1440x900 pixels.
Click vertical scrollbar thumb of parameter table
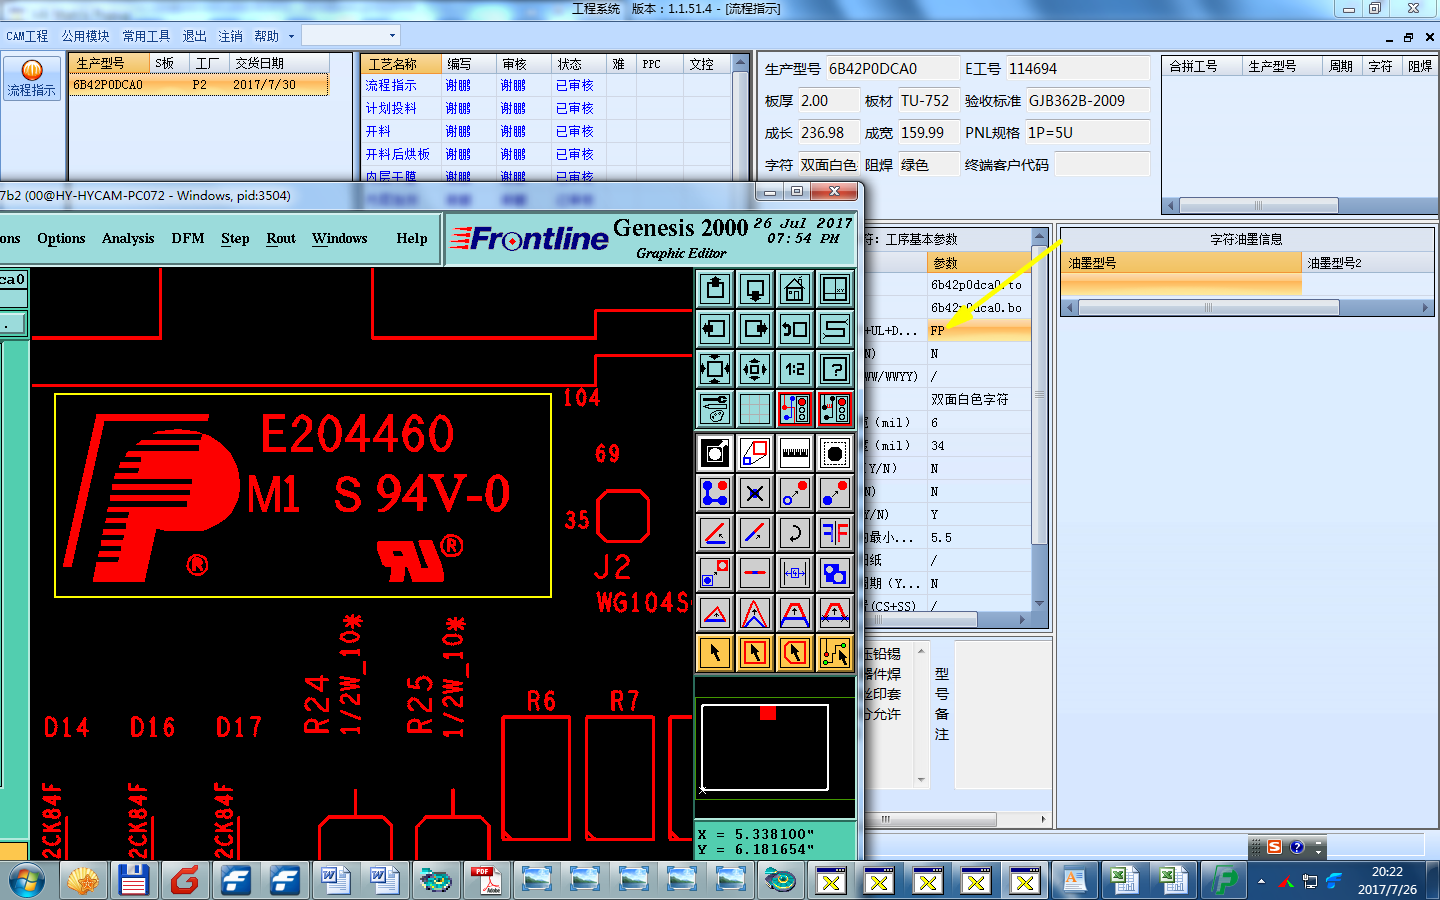(1040, 395)
